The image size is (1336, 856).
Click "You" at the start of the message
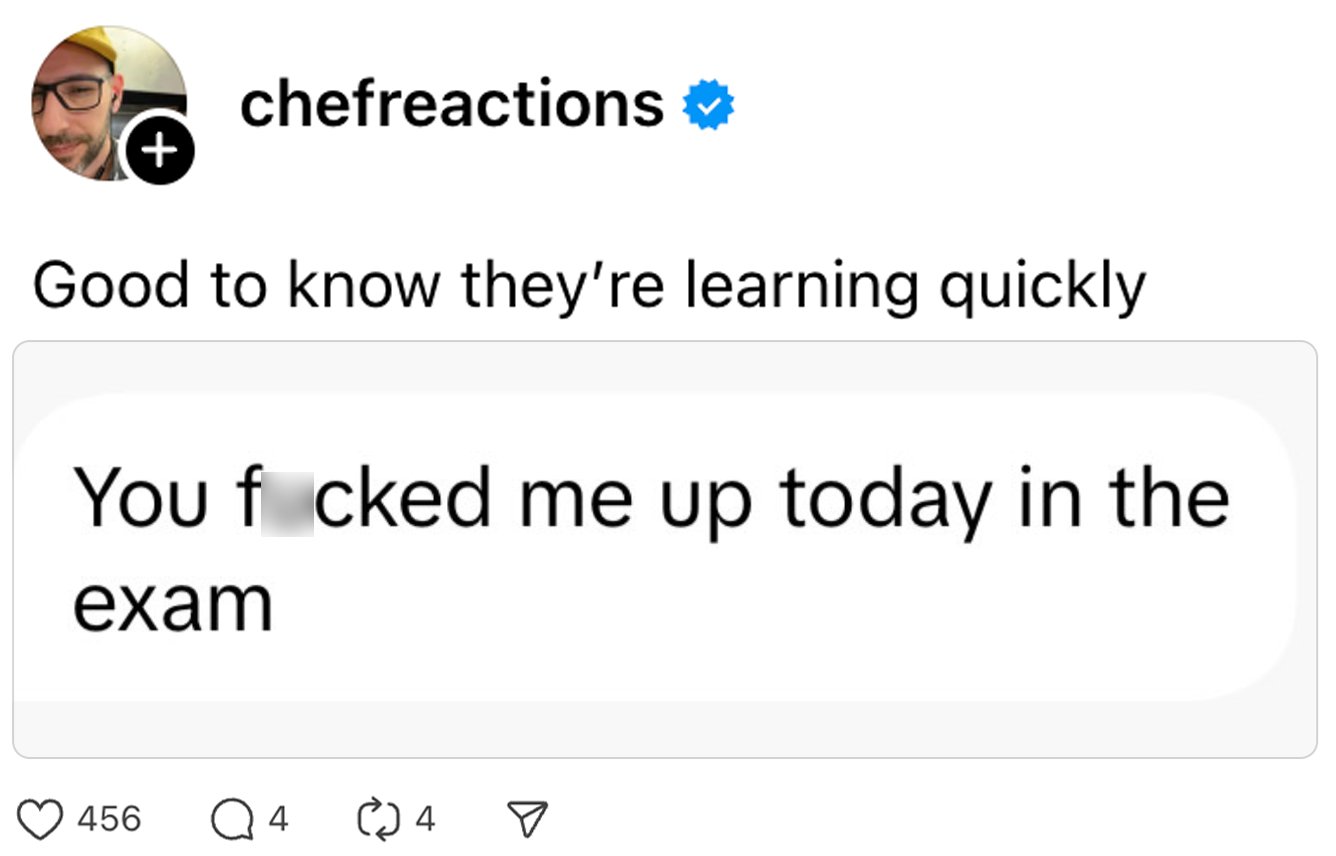coord(139,498)
